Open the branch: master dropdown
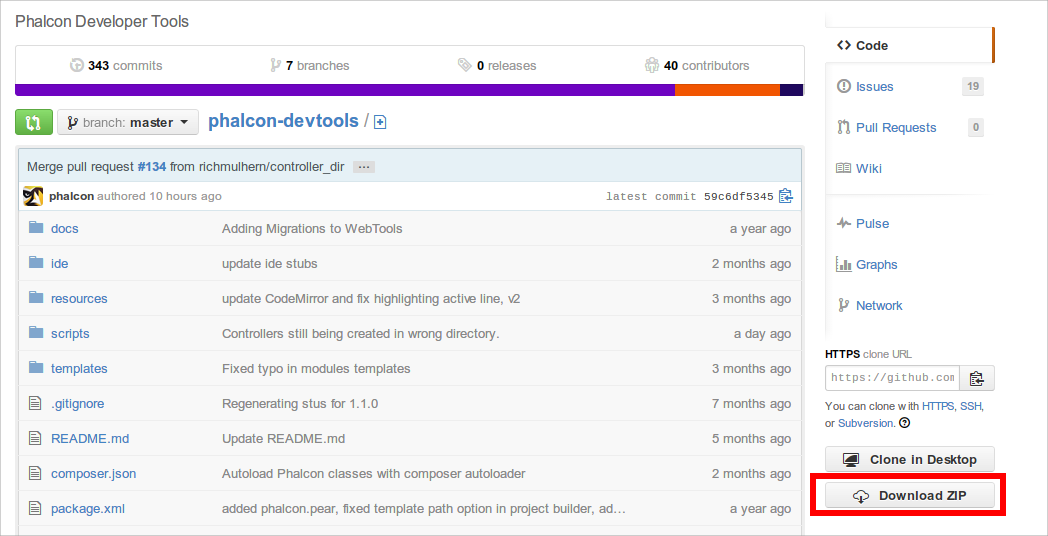 [x=128, y=122]
